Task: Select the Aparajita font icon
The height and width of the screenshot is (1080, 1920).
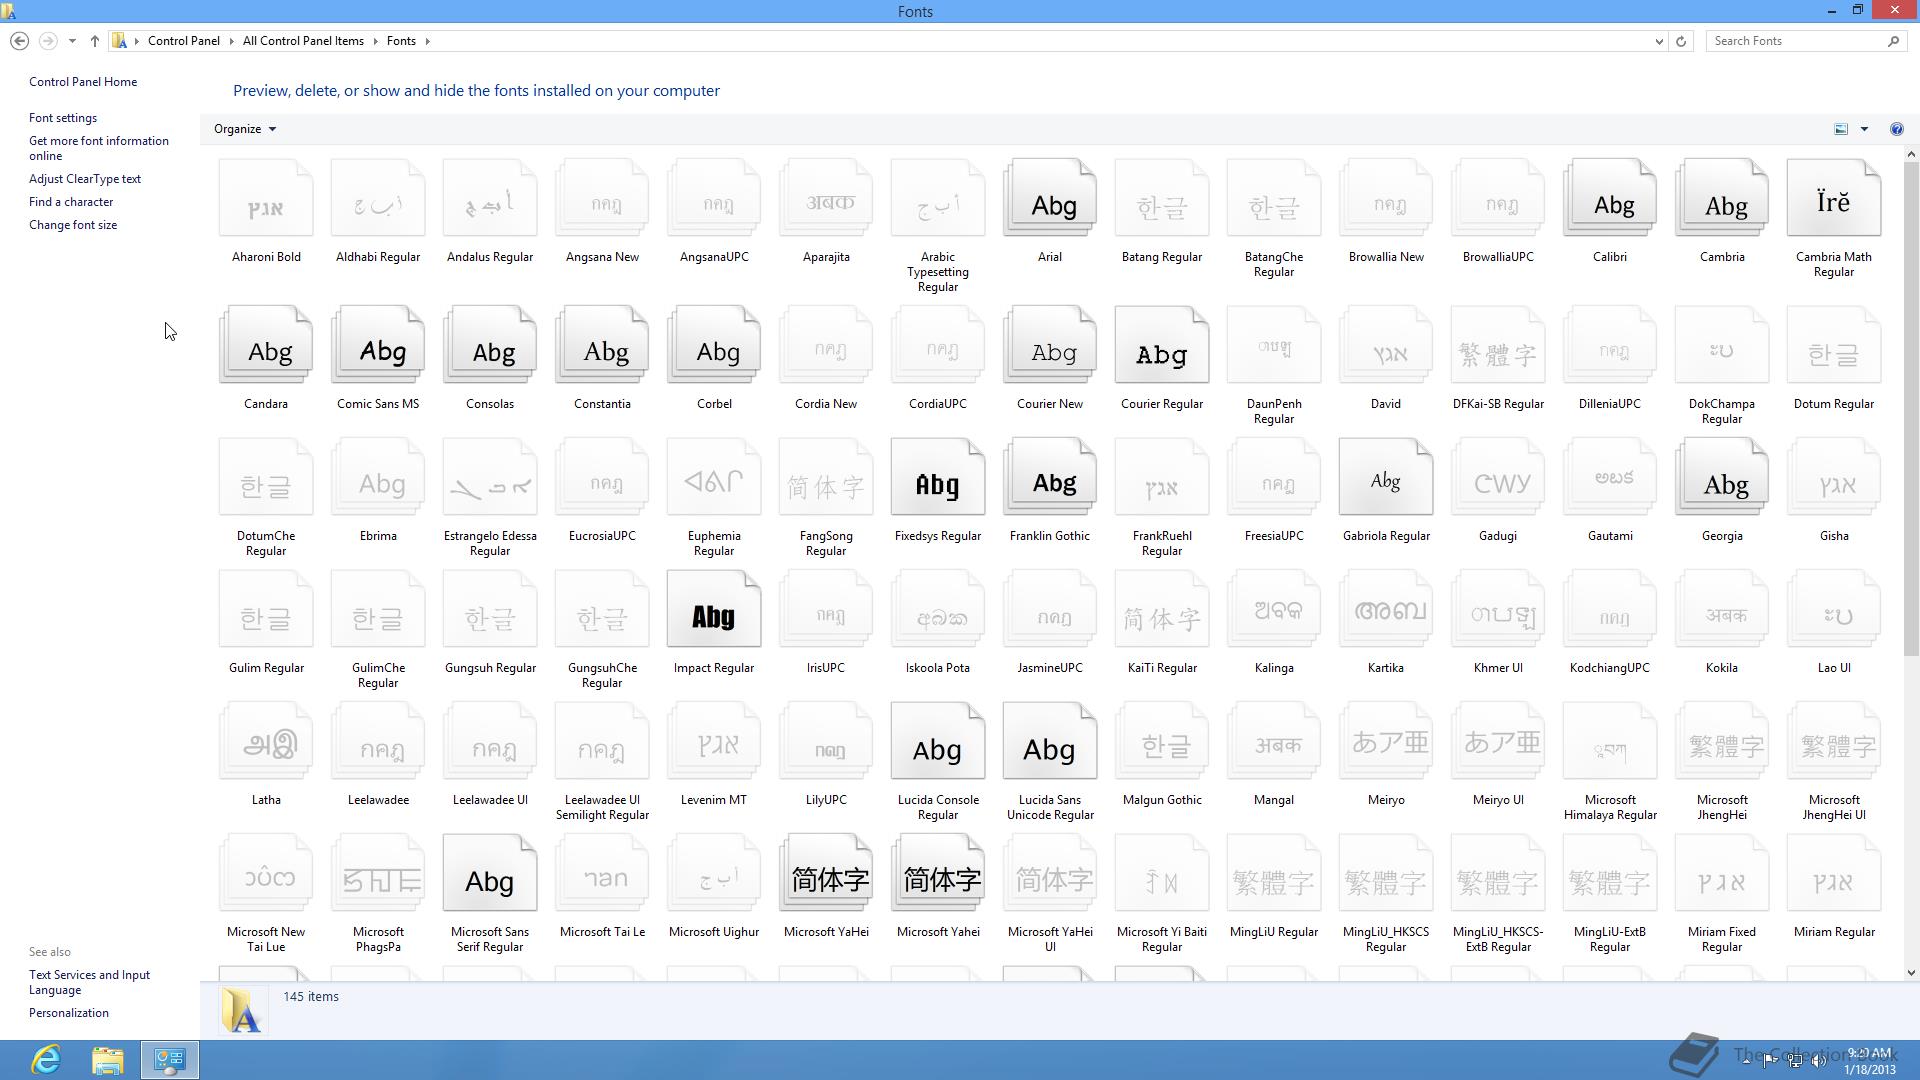Action: point(826,199)
